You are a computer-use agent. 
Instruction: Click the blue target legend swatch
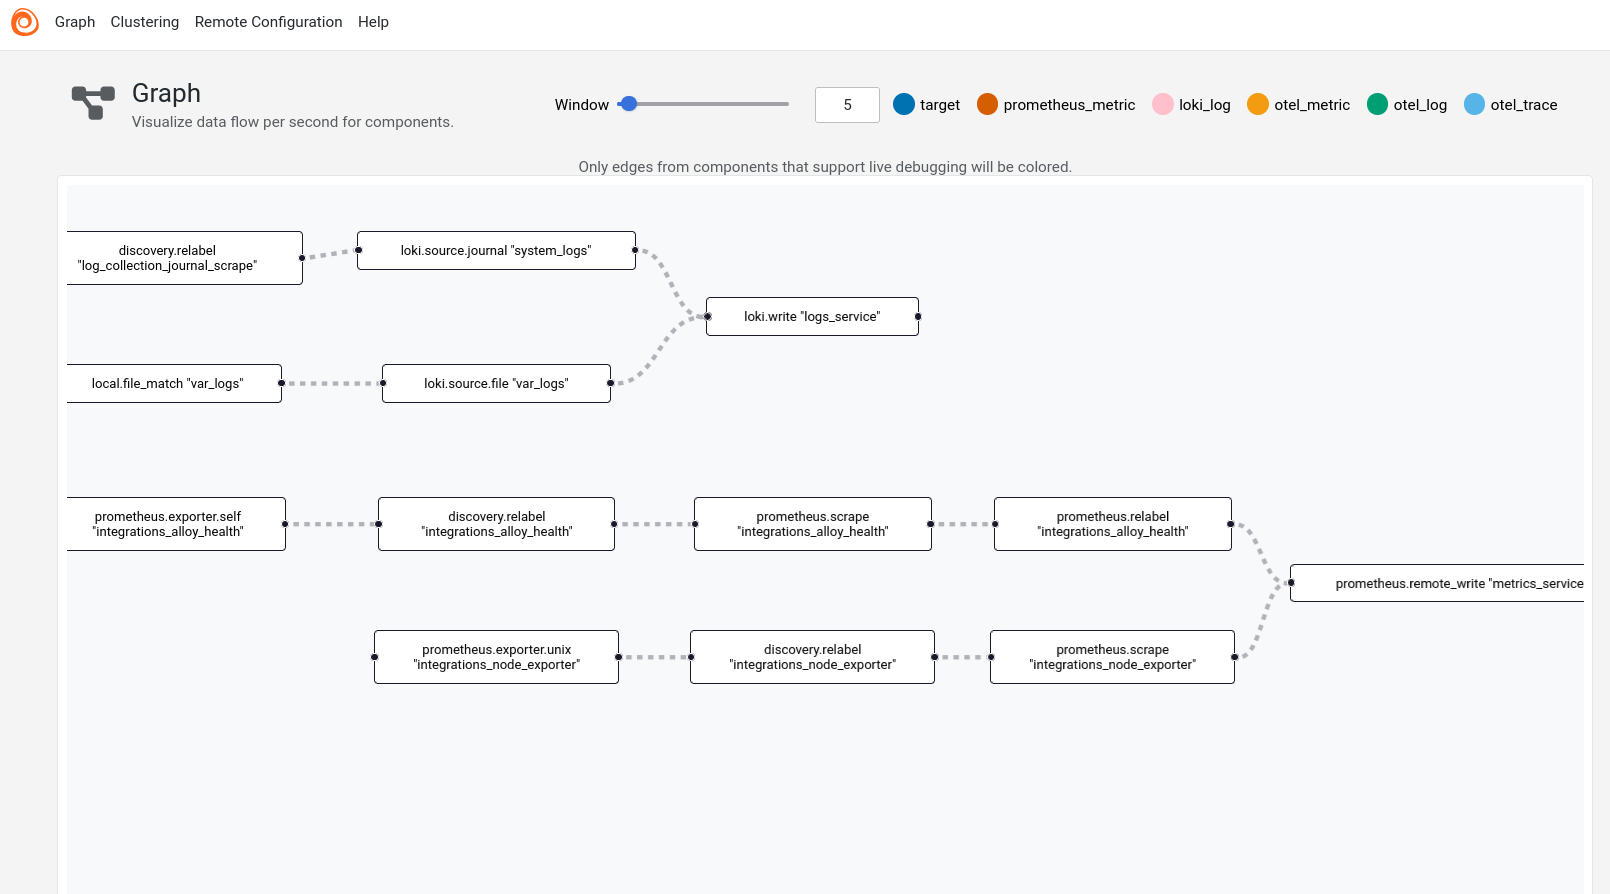click(x=904, y=105)
